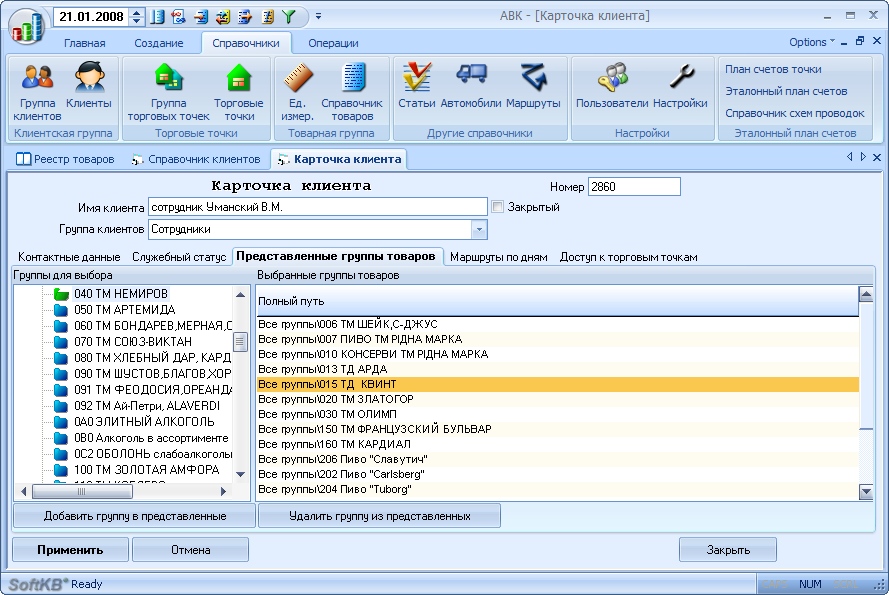Select row Все группы\160 ТМ КАРДИАЛ

(x=558, y=444)
